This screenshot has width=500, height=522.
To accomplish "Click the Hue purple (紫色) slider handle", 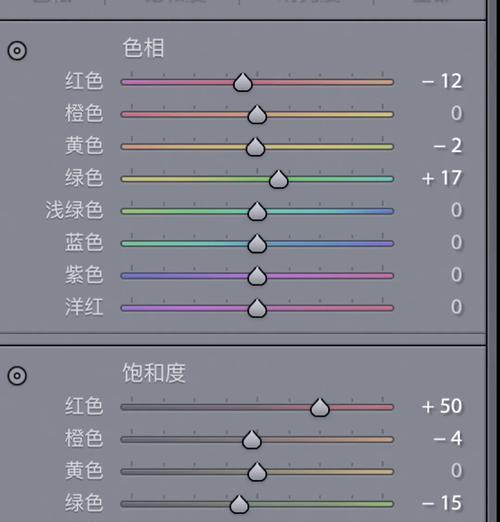I will [x=257, y=276].
